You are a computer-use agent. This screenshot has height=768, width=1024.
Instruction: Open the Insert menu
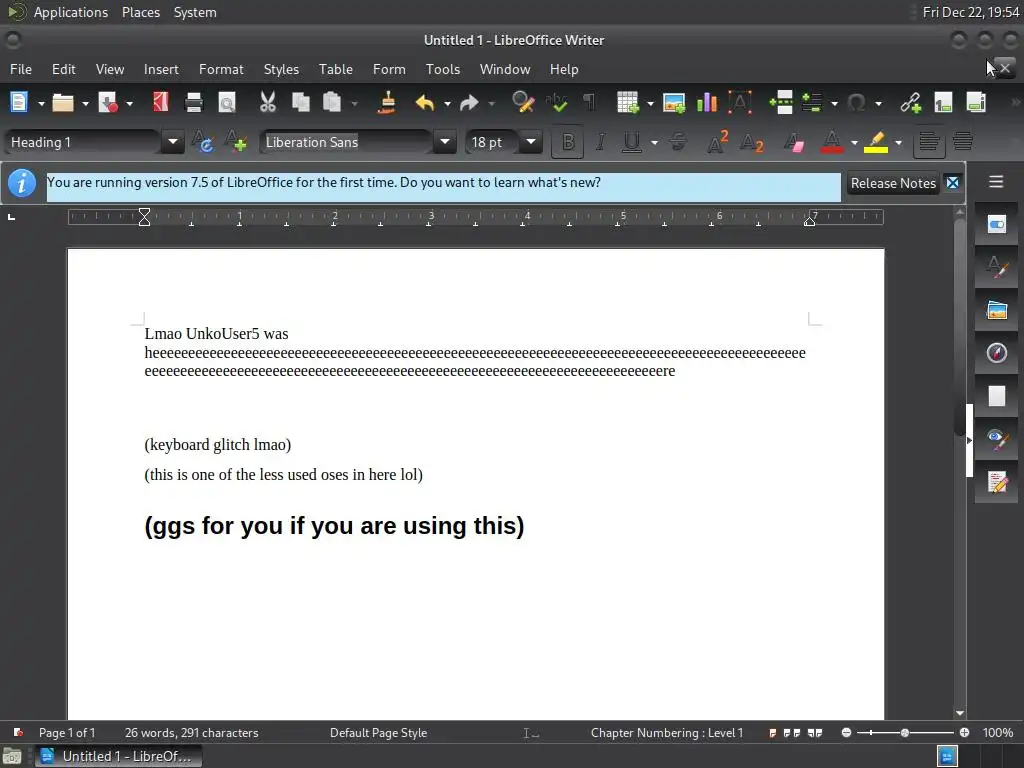pyautogui.click(x=161, y=69)
